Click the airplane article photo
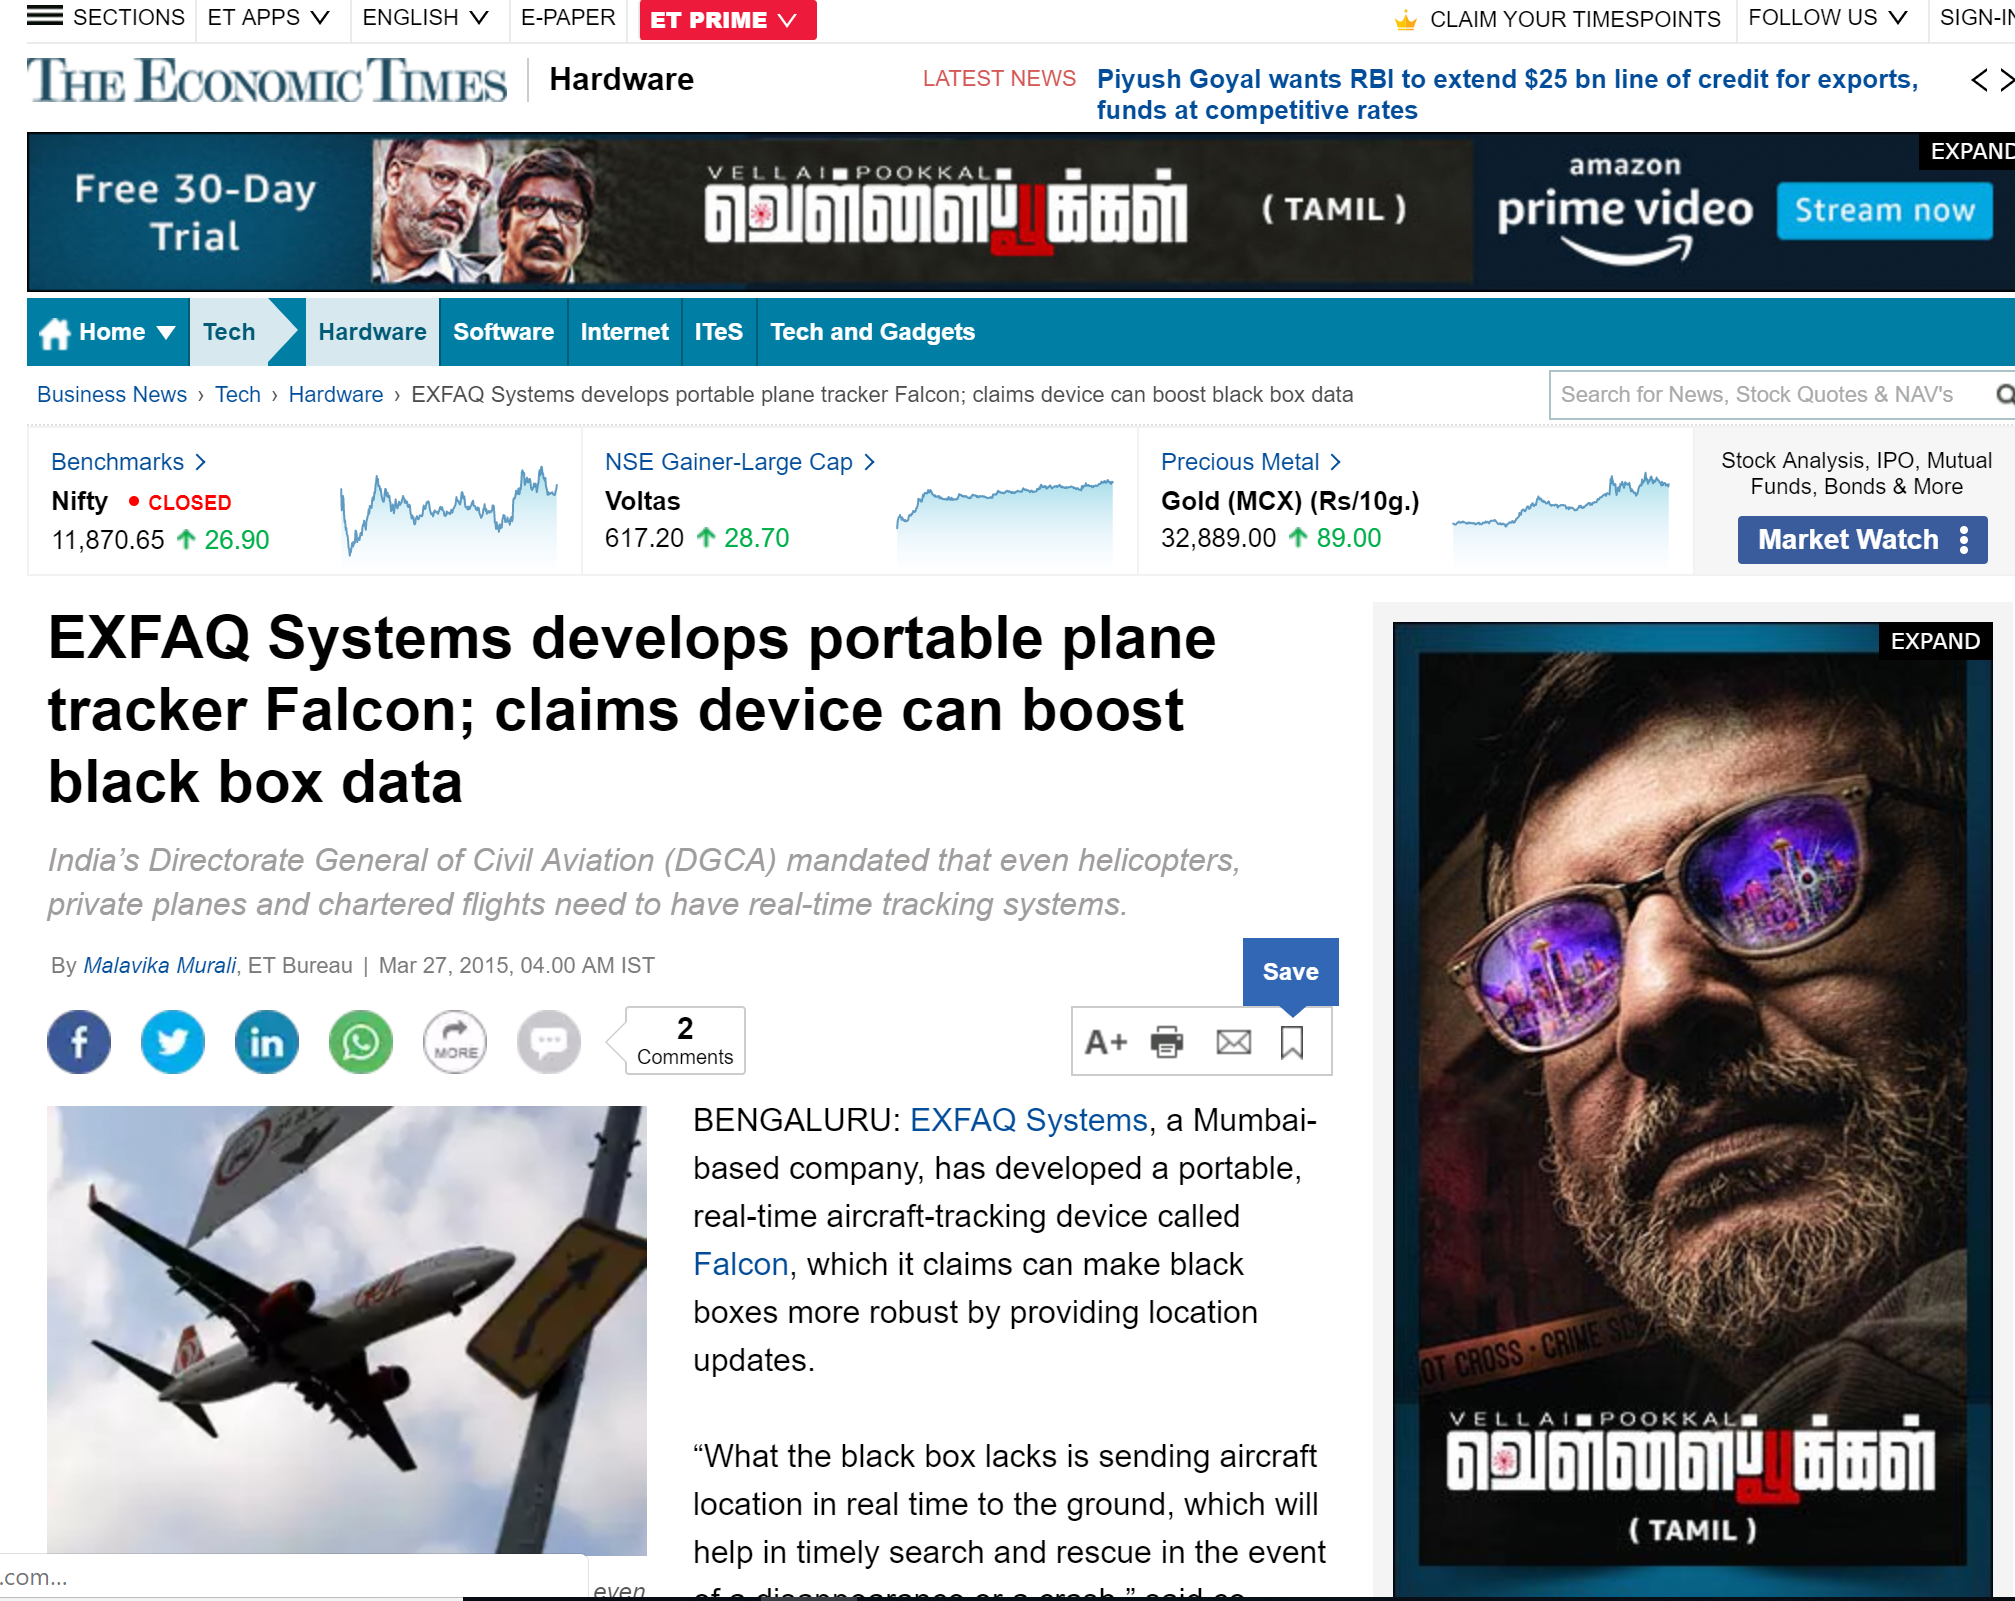This screenshot has height=1601, width=2015. coord(347,1330)
